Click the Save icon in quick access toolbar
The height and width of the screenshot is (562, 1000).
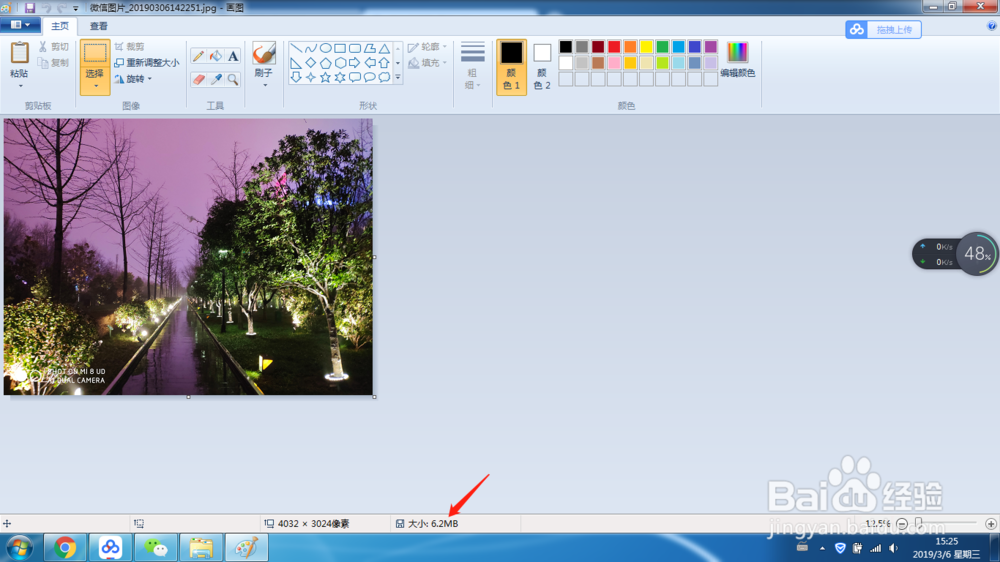click(x=30, y=8)
